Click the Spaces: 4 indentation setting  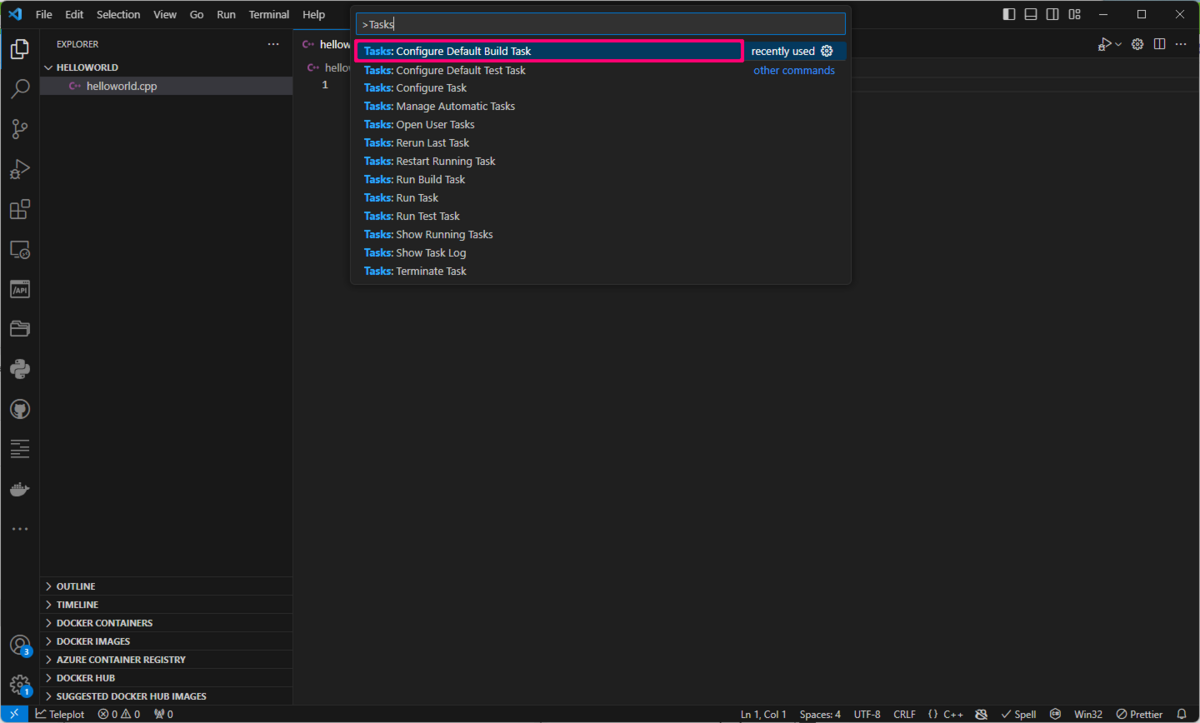[x=820, y=714]
